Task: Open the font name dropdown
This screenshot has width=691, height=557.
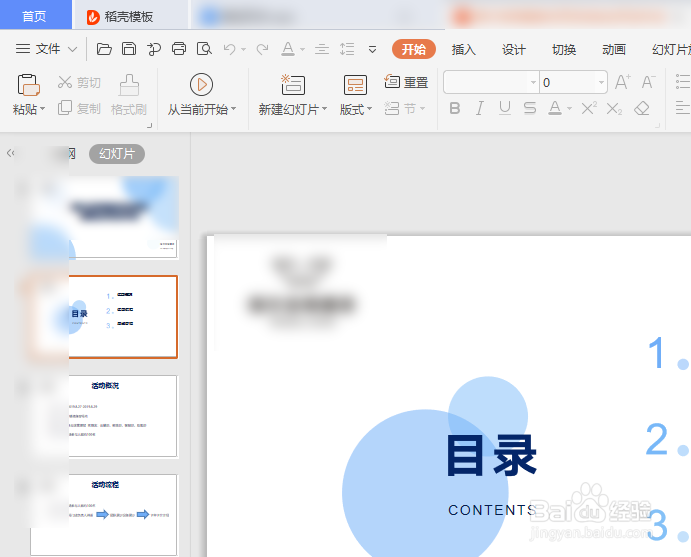Action: pyautogui.click(x=533, y=82)
